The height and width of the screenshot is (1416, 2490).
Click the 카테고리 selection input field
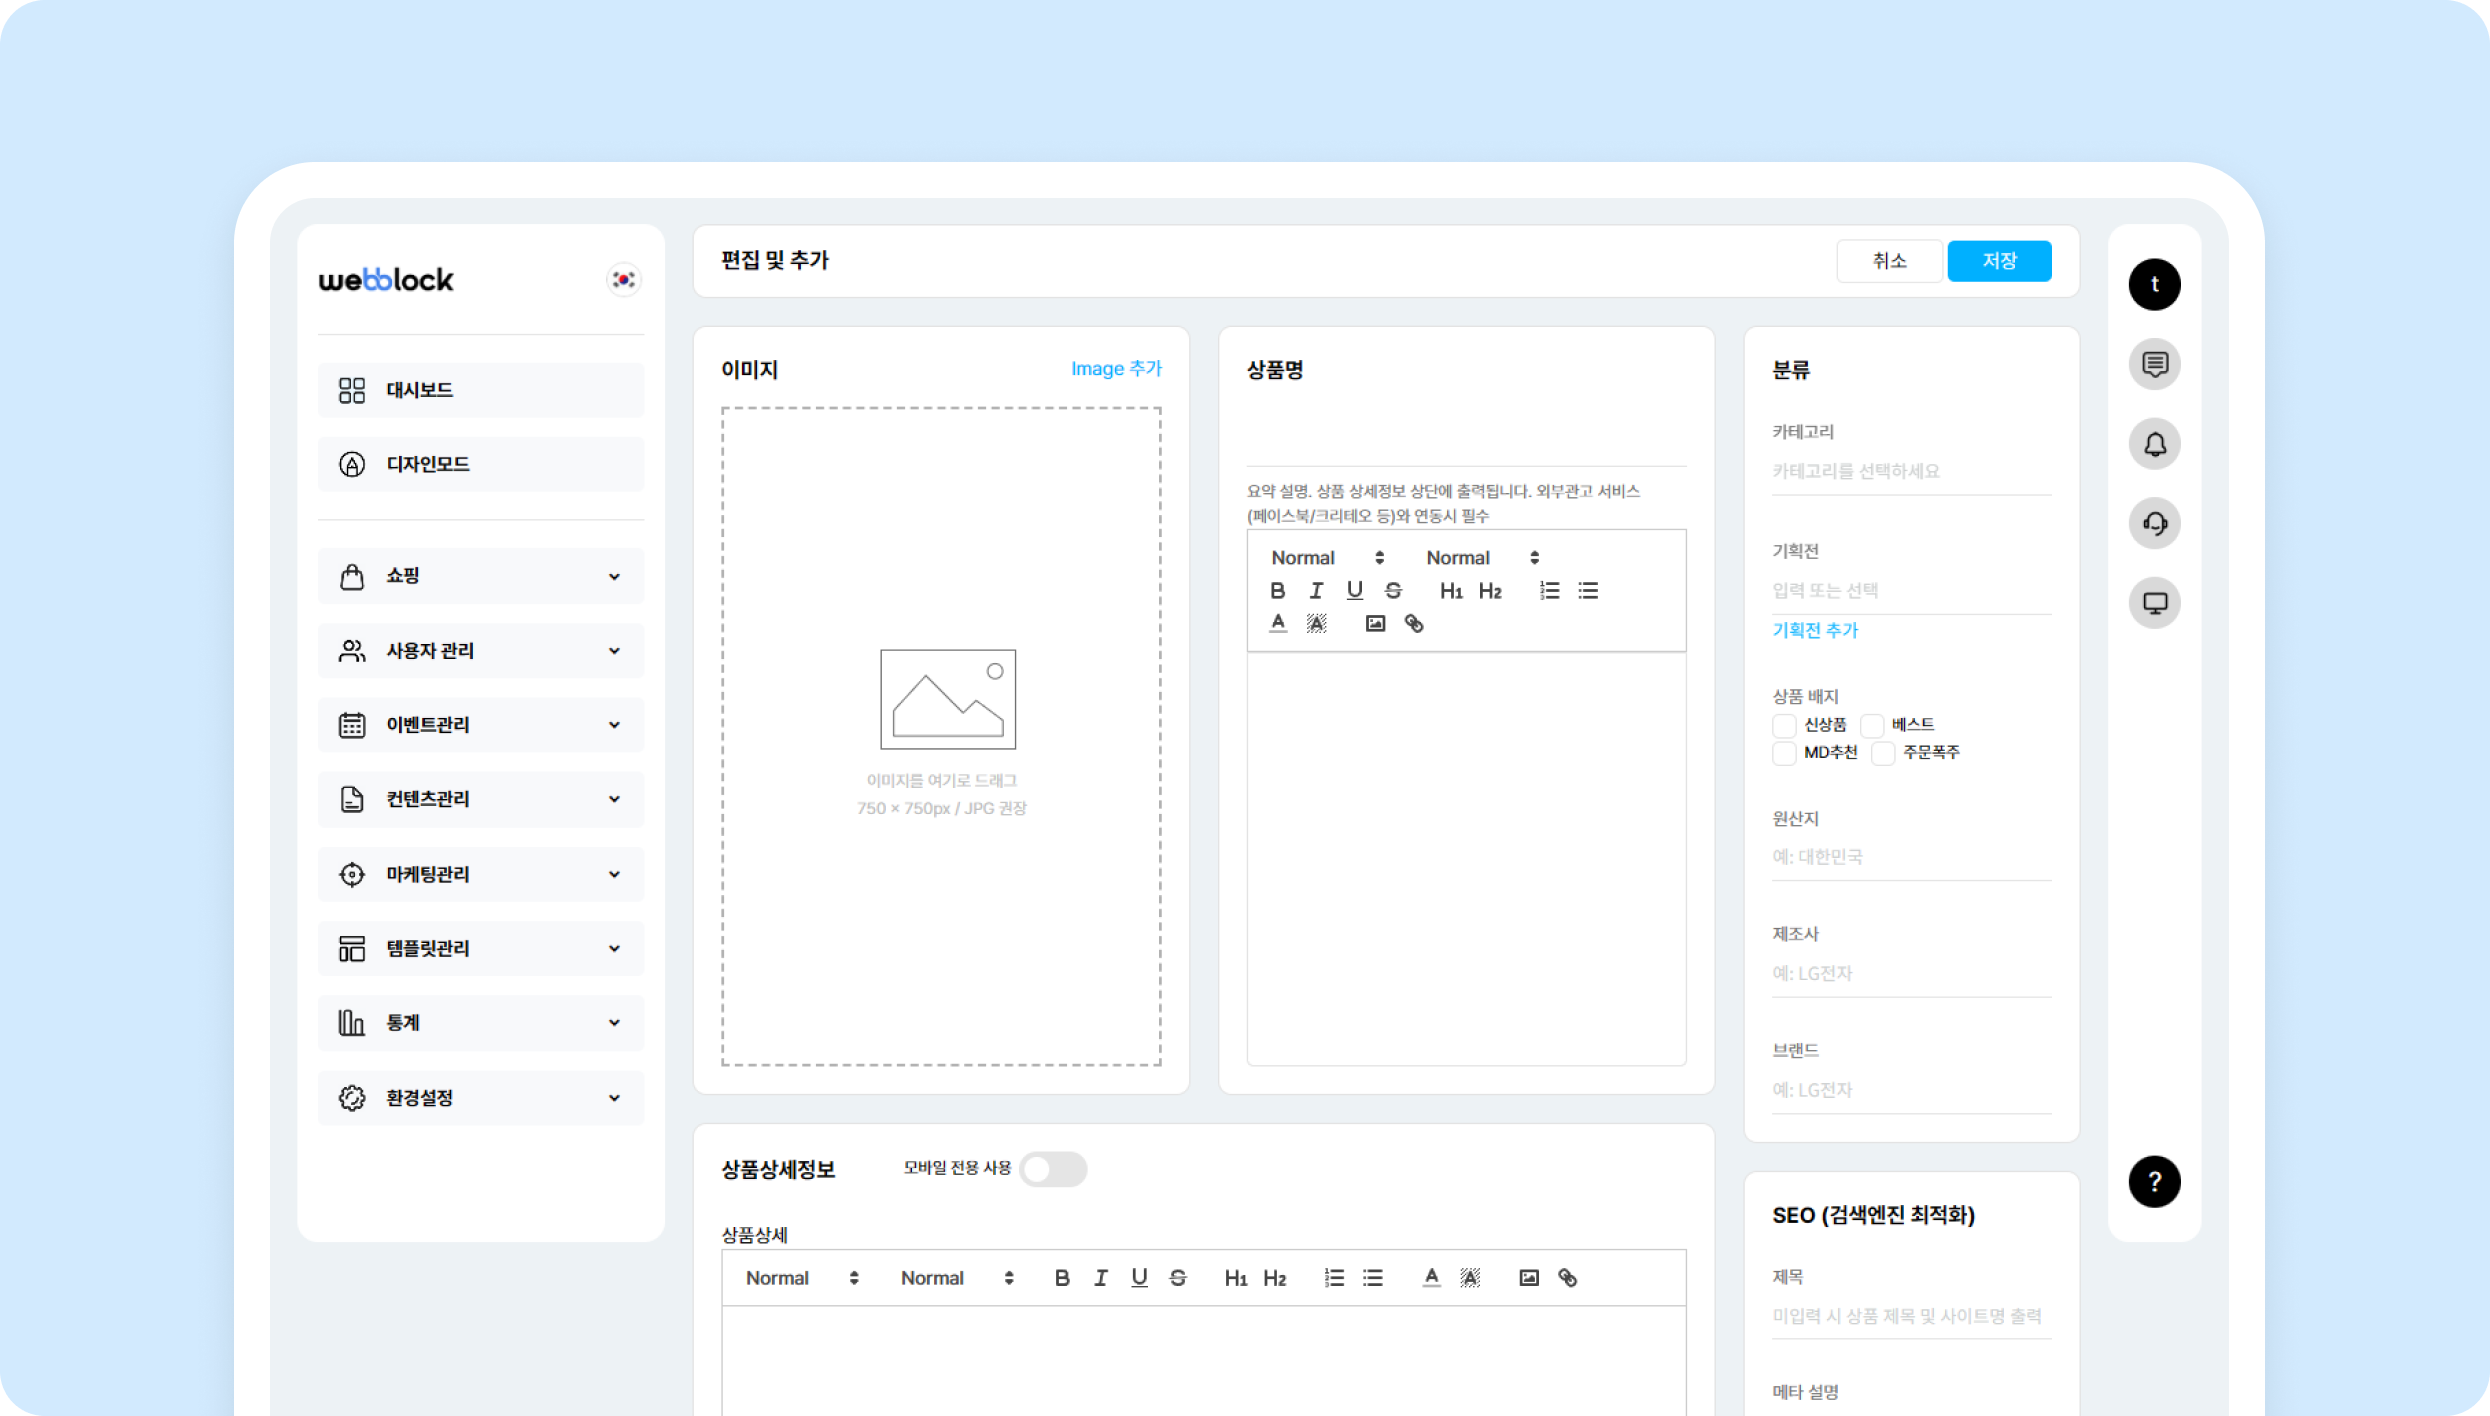[1910, 471]
